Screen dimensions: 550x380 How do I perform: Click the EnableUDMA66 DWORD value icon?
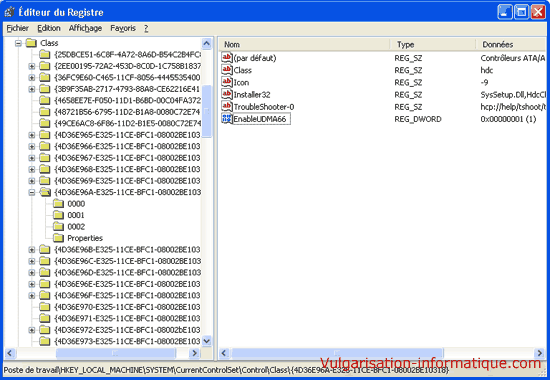227,119
